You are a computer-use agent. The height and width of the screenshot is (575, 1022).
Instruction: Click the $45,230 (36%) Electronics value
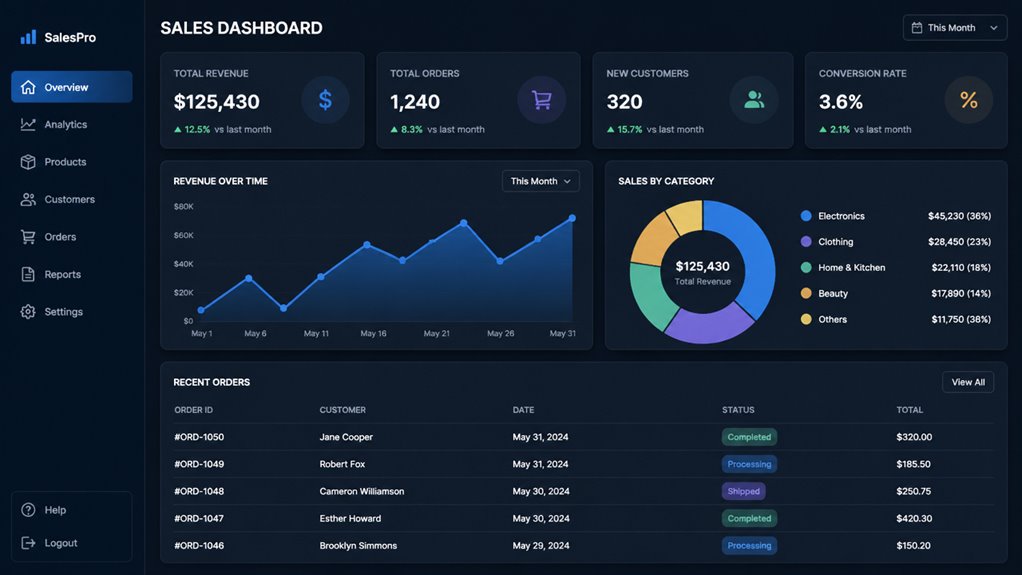coord(959,216)
